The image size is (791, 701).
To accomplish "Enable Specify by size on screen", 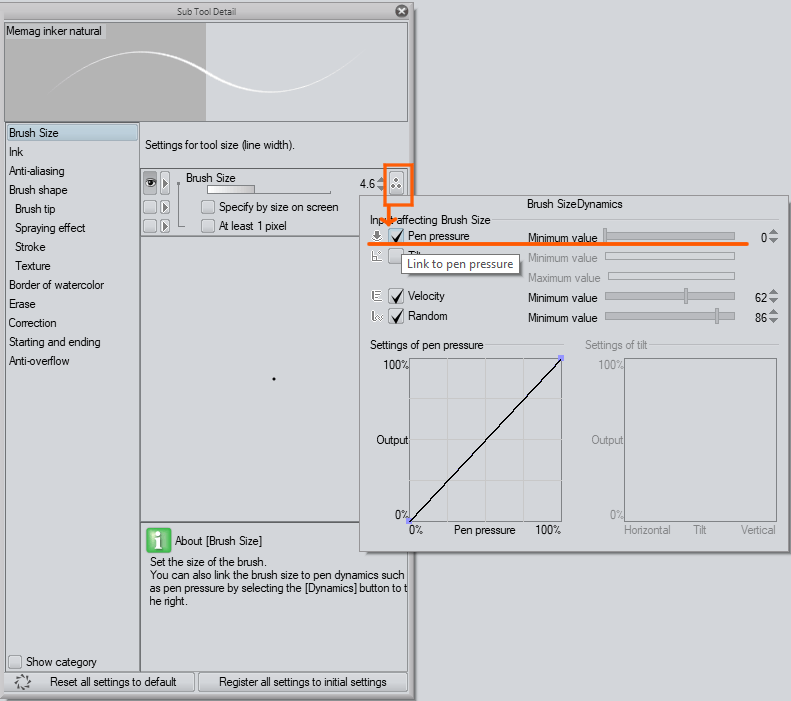I will pos(208,207).
